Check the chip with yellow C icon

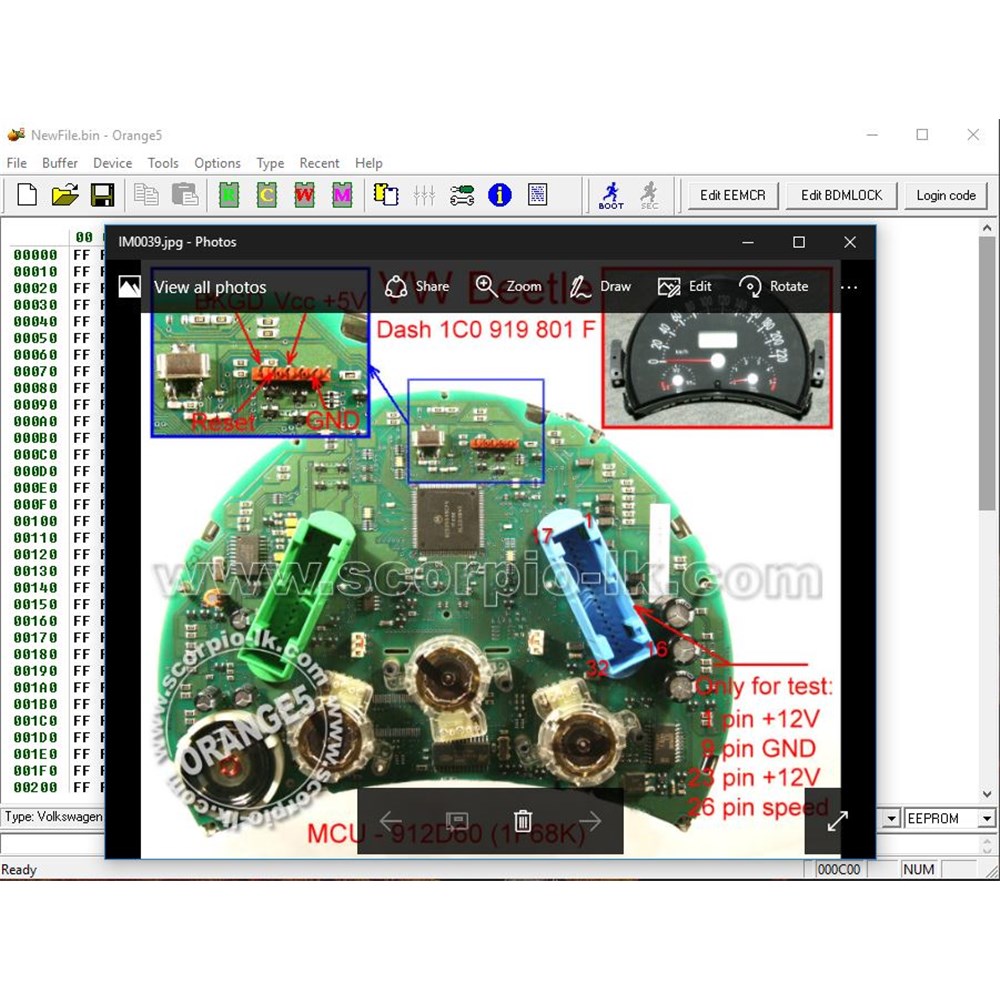point(267,195)
